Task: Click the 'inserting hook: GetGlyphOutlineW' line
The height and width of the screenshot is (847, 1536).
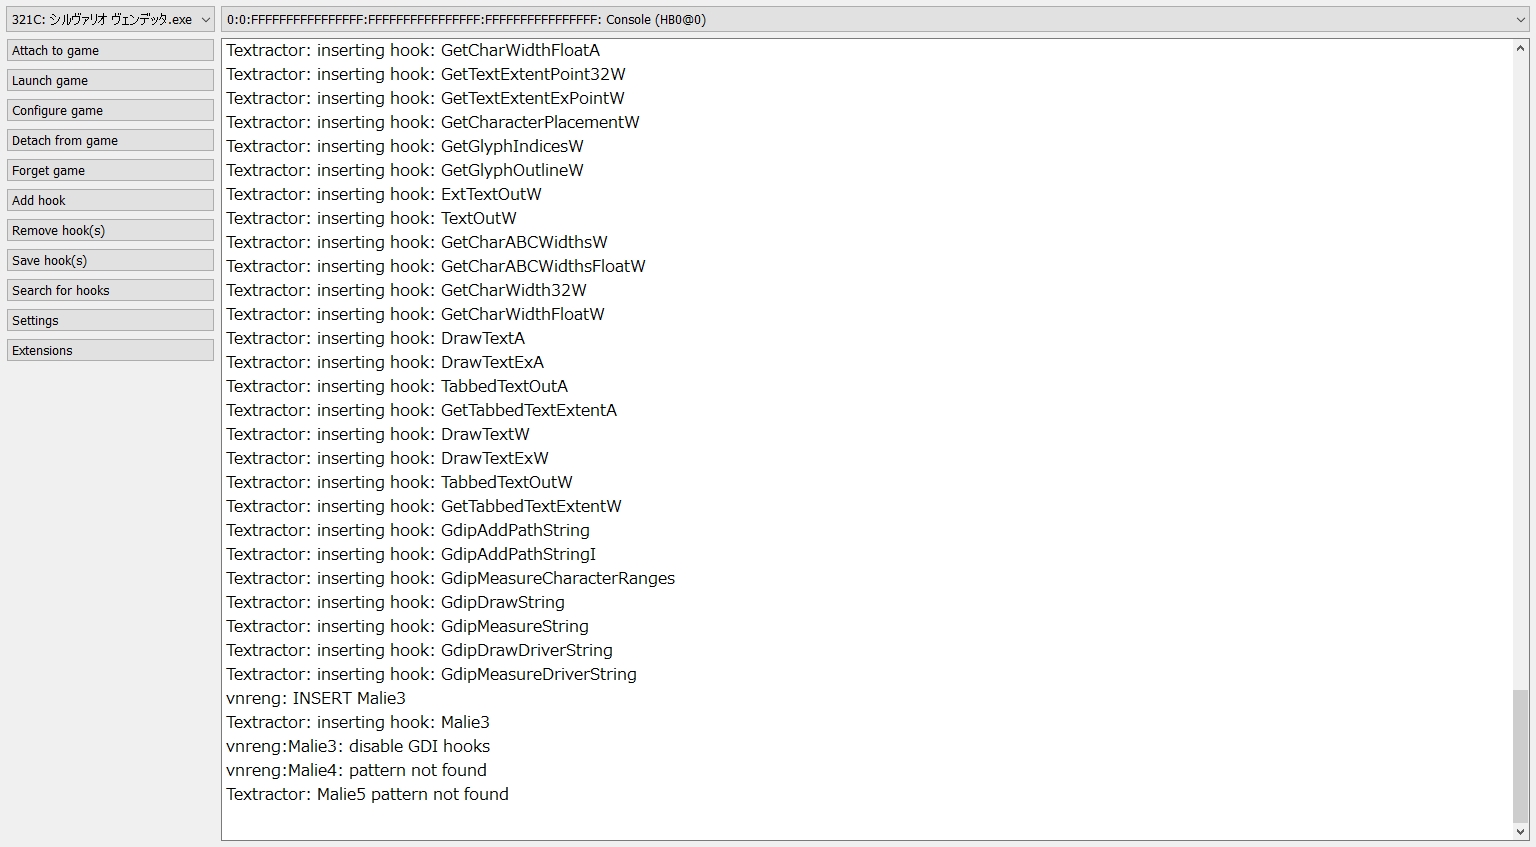Action: (x=405, y=170)
